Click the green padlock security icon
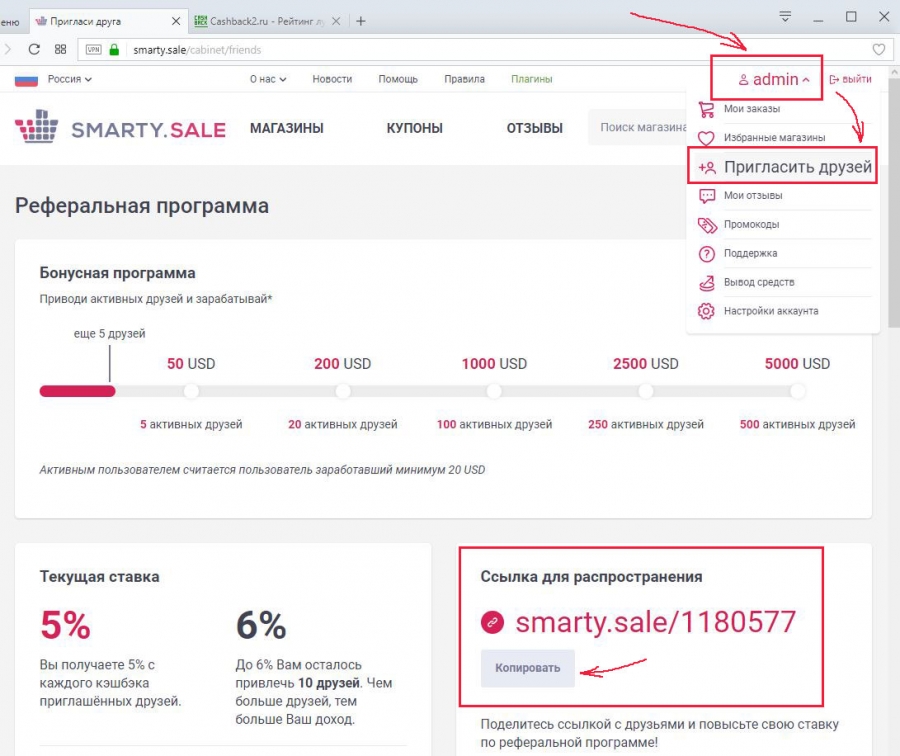 click(x=114, y=50)
